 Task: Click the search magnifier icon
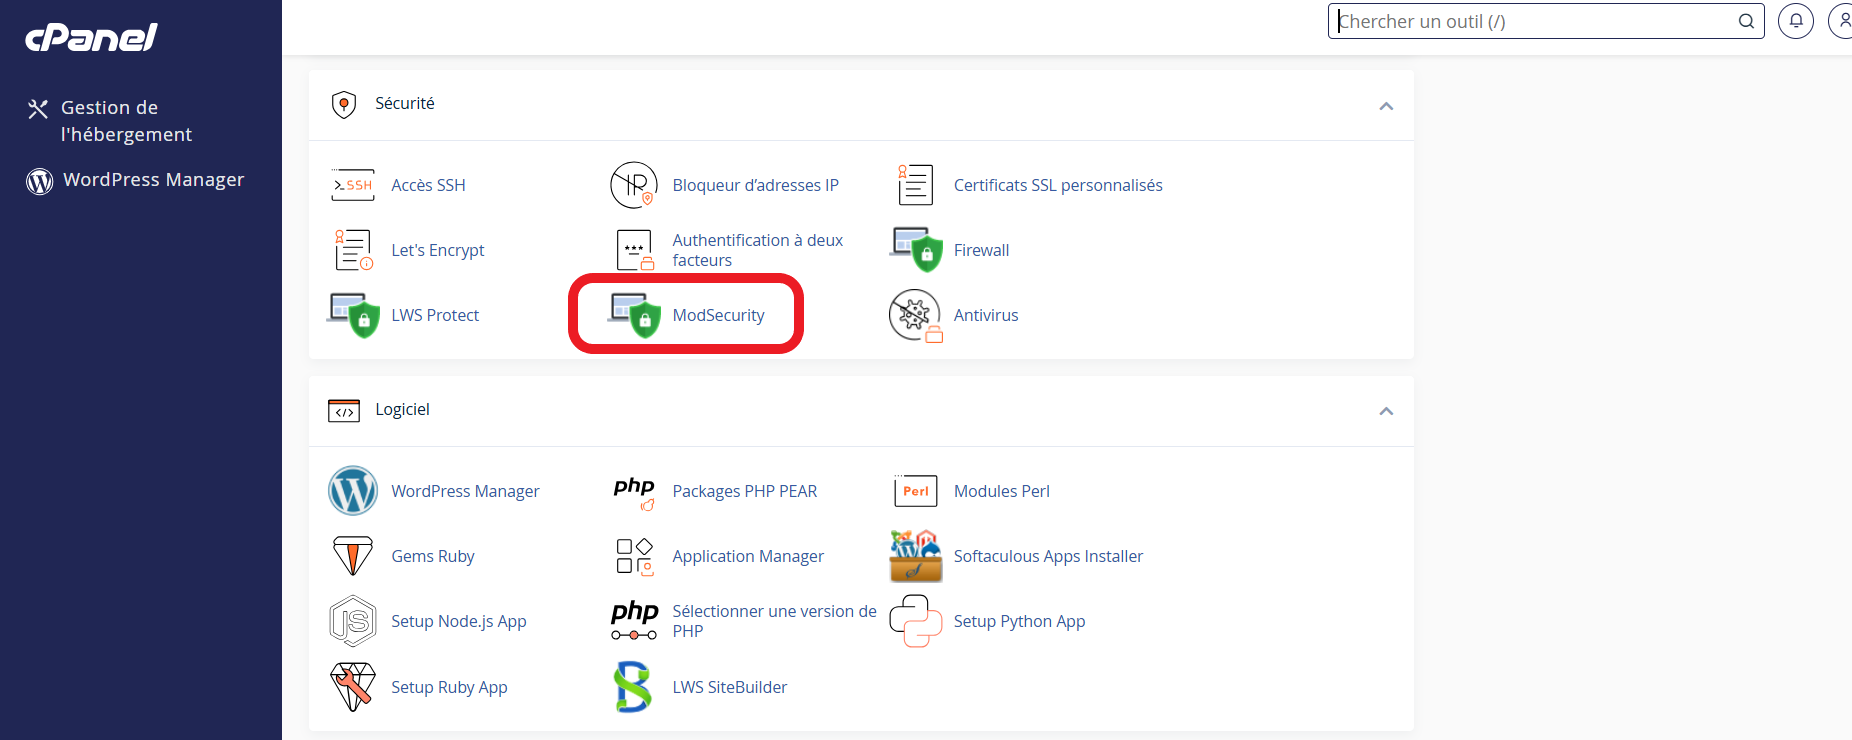tap(1746, 21)
